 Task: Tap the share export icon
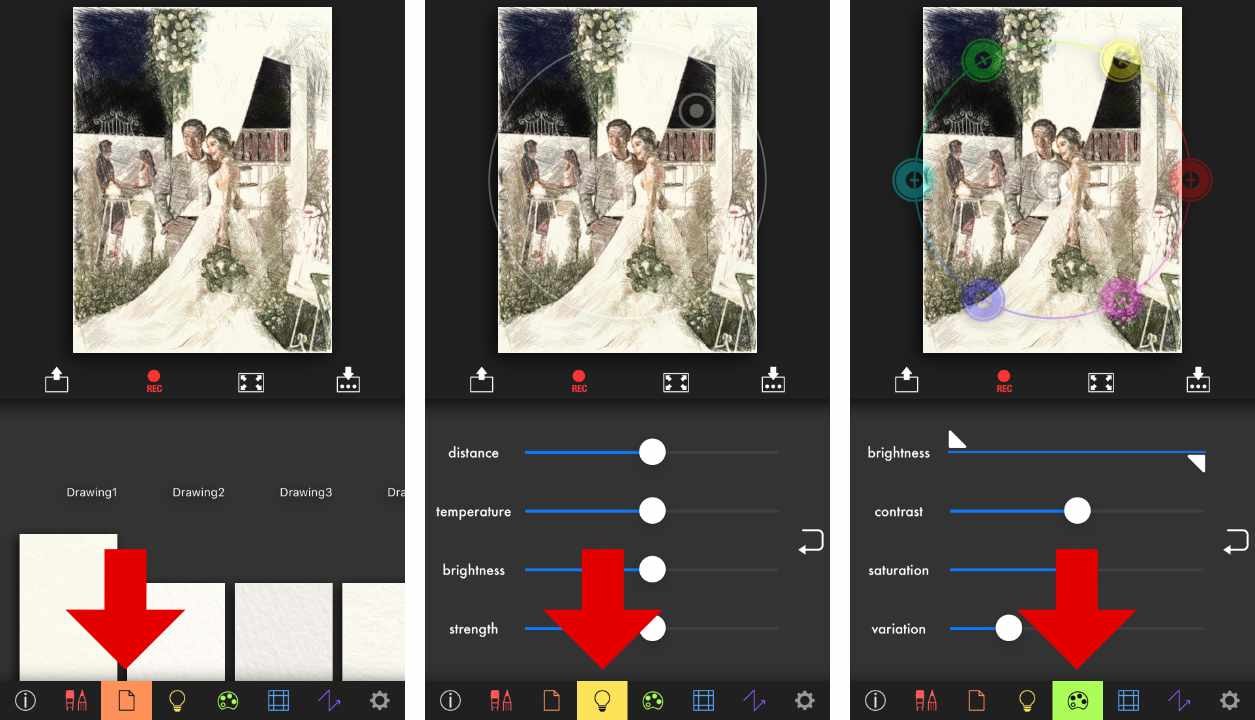(57, 380)
